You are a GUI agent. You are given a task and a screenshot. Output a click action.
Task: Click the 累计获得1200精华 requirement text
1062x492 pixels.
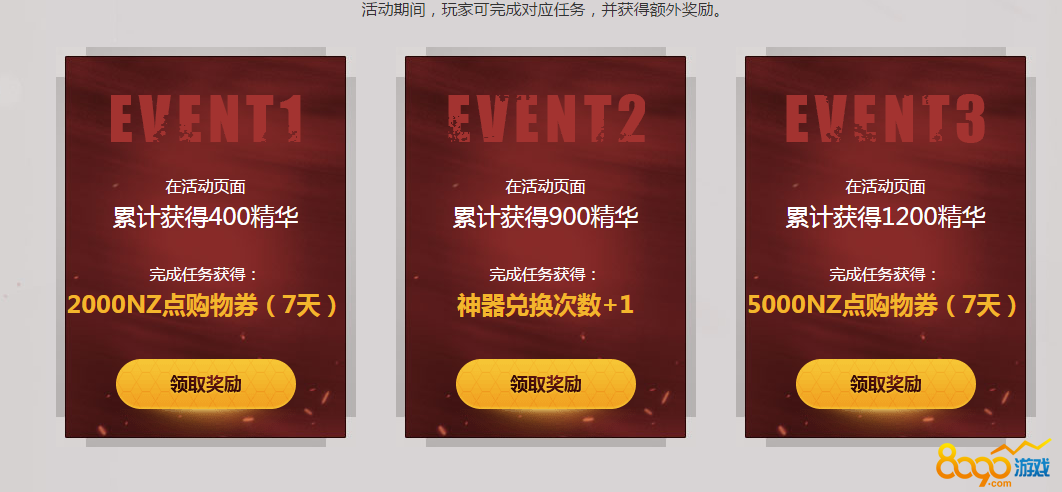[x=886, y=218]
